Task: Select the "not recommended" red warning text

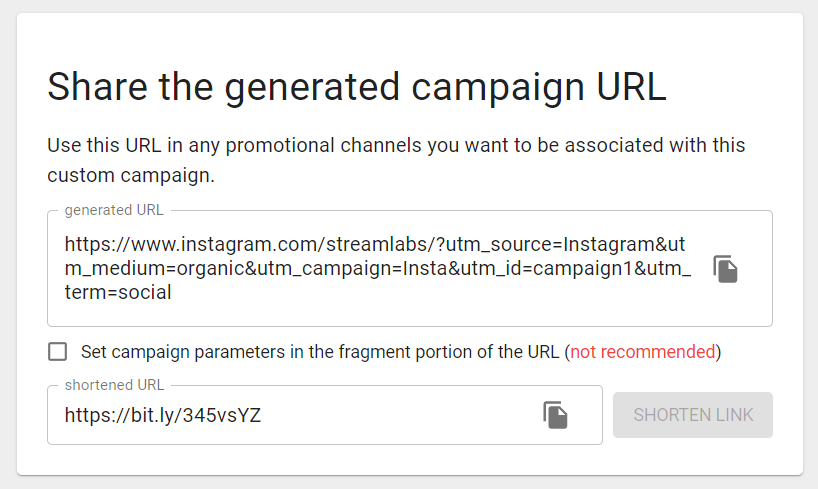Action: pyautogui.click(x=643, y=352)
